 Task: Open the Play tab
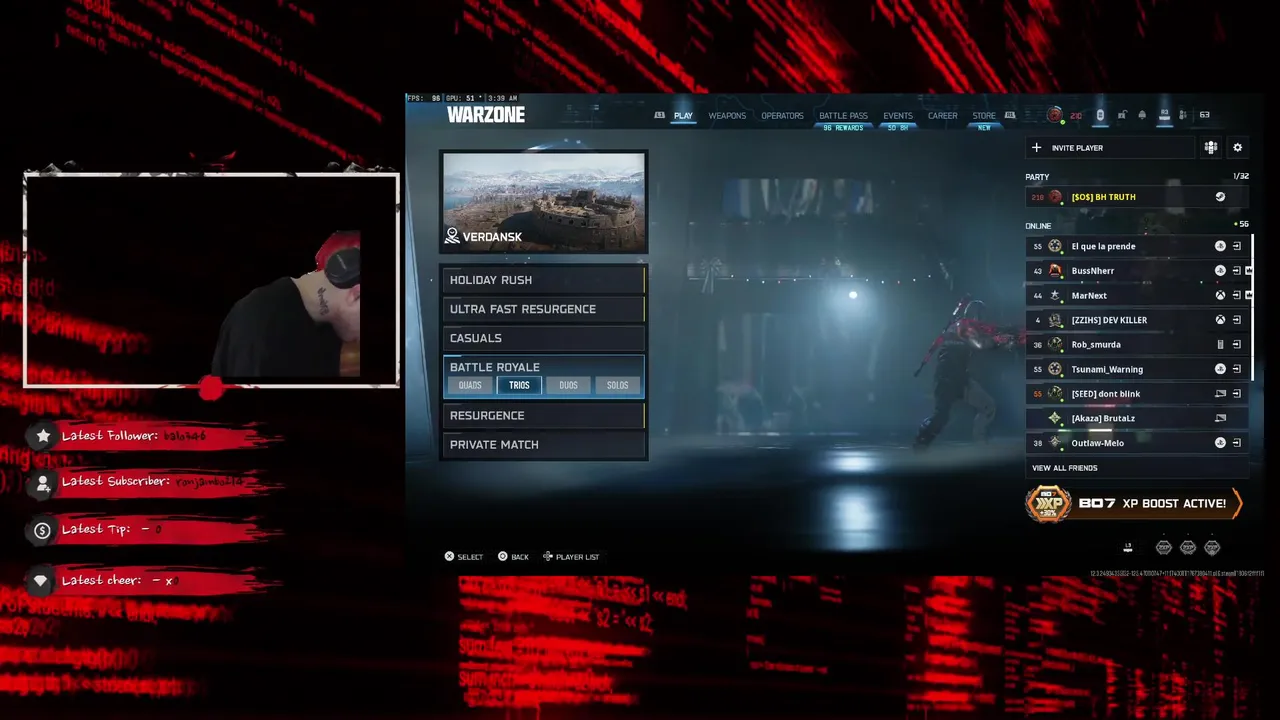(683, 116)
